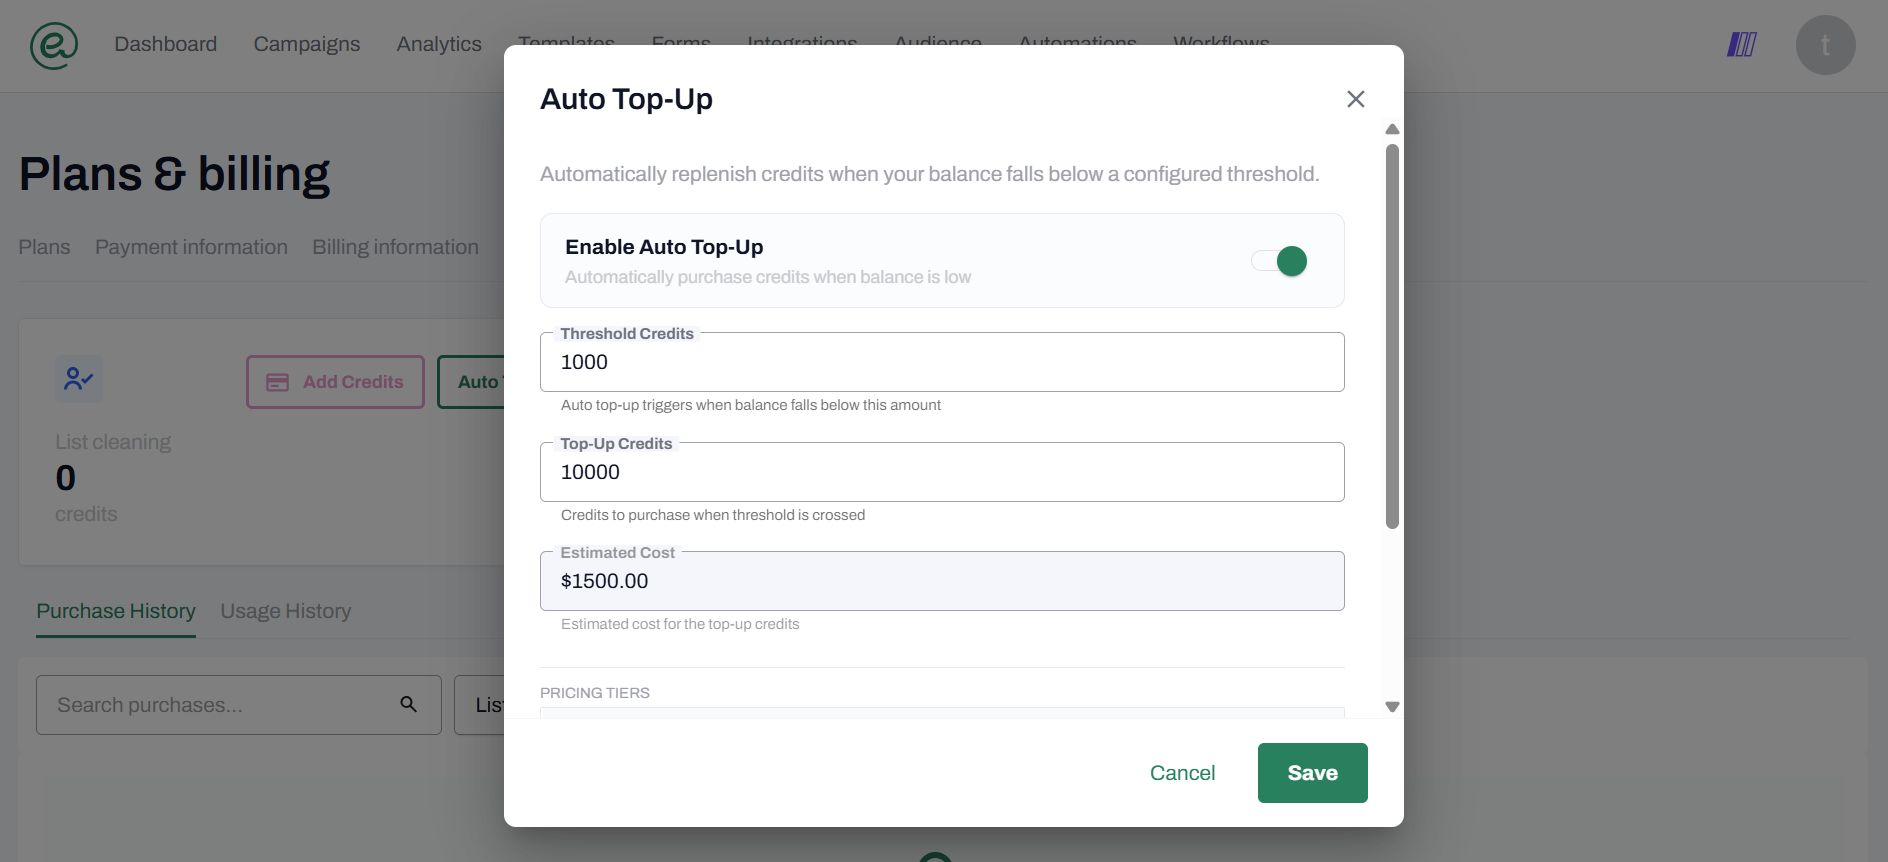Open the Payment information tab
The width and height of the screenshot is (1888, 862).
(x=191, y=247)
